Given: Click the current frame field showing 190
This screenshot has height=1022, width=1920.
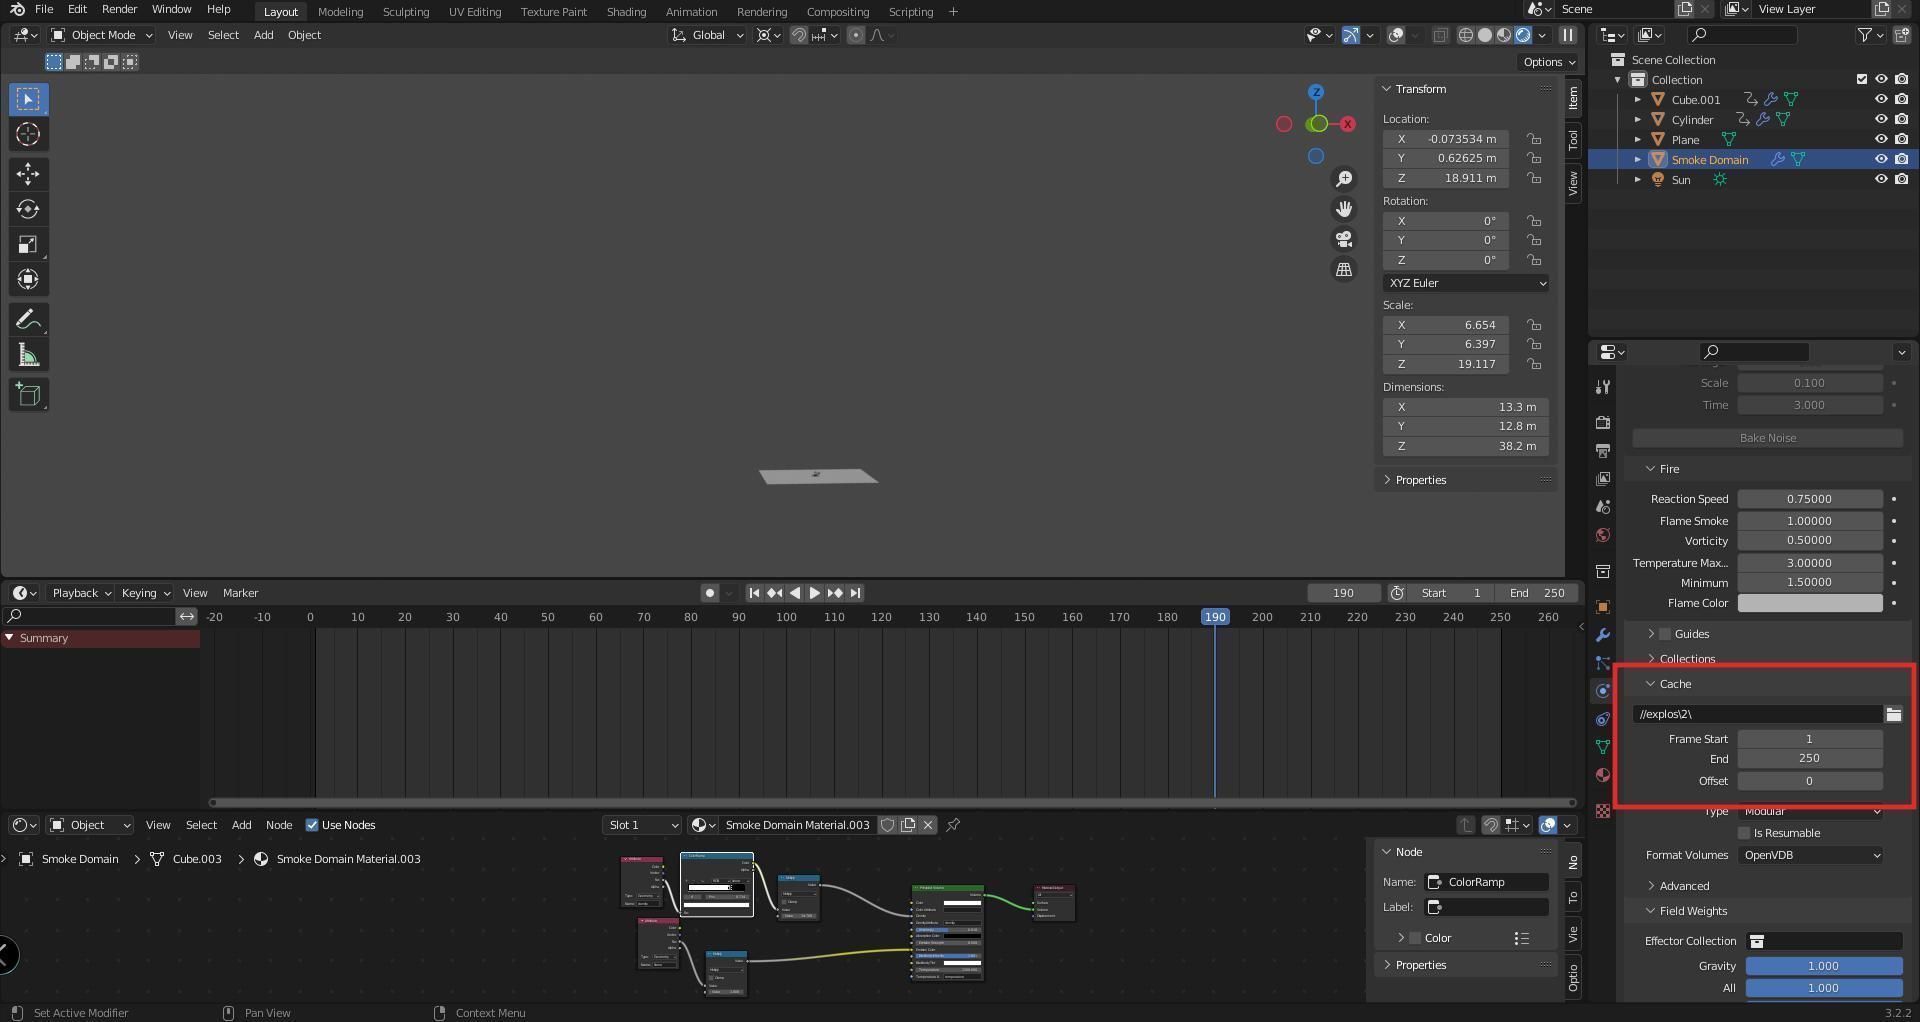Looking at the screenshot, I should [x=1343, y=592].
